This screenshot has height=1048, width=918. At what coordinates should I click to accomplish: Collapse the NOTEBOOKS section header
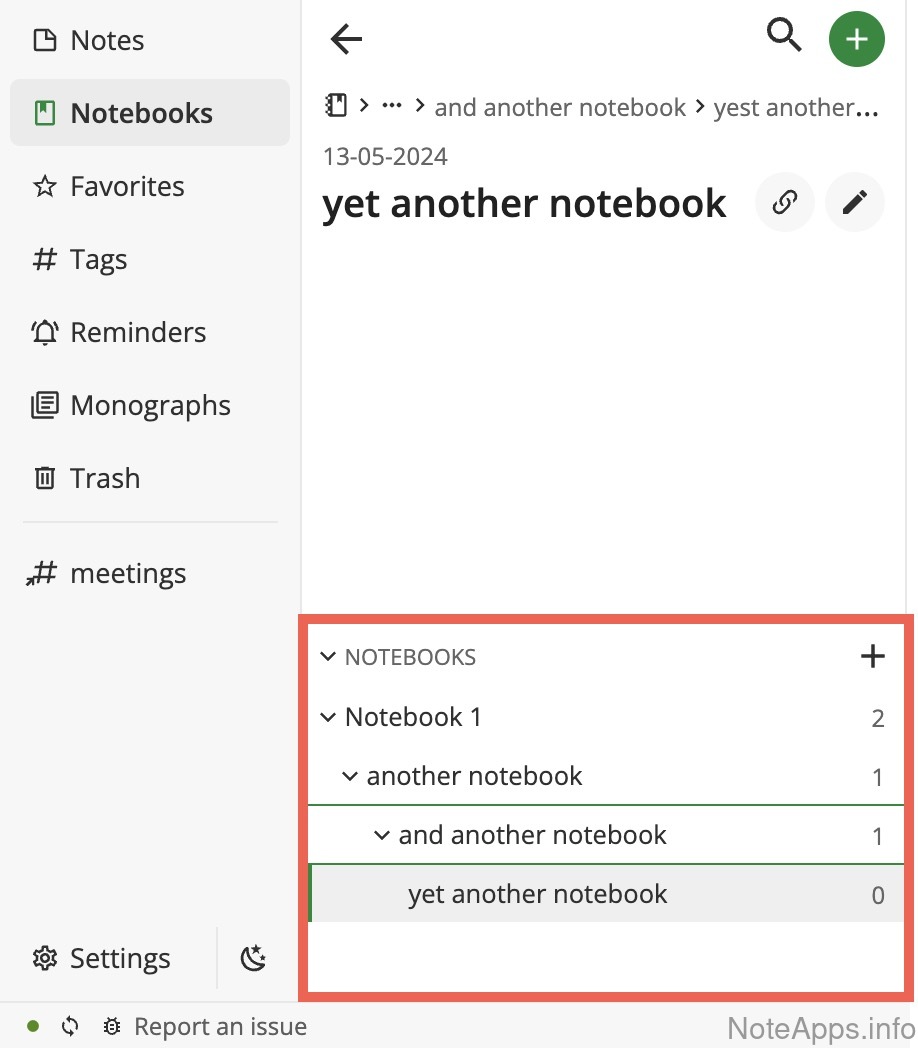[328, 657]
